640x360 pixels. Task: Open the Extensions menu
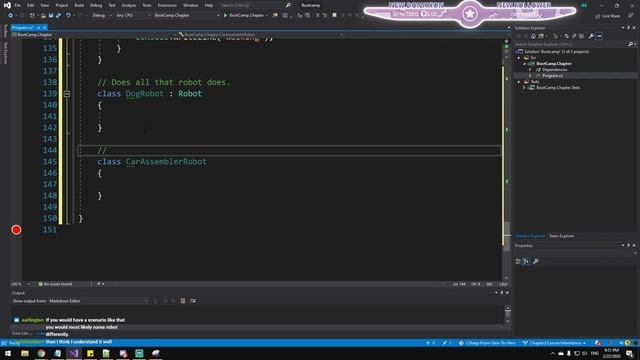(x=167, y=5)
